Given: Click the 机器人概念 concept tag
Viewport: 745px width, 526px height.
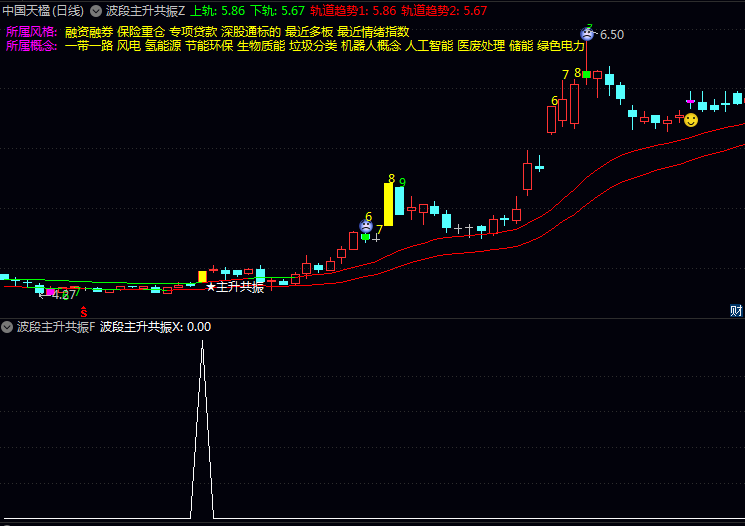Looking at the screenshot, I should (x=371, y=46).
